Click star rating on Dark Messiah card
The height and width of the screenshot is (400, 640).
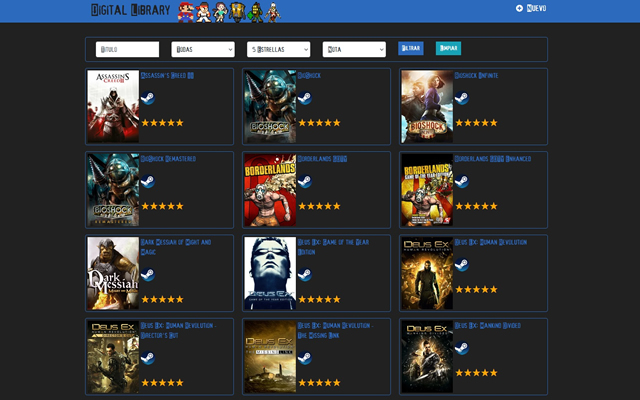[162, 299]
